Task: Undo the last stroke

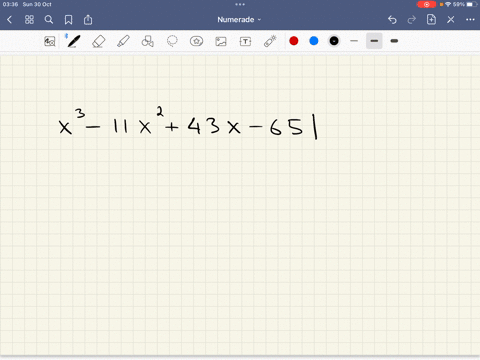Action: coord(392,20)
